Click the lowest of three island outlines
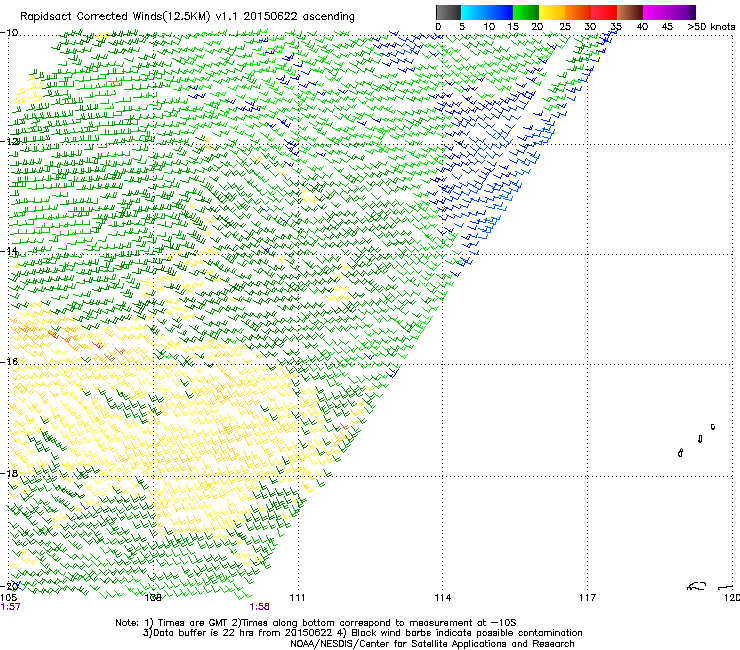The width and height of the screenshot is (740, 650). point(680,453)
